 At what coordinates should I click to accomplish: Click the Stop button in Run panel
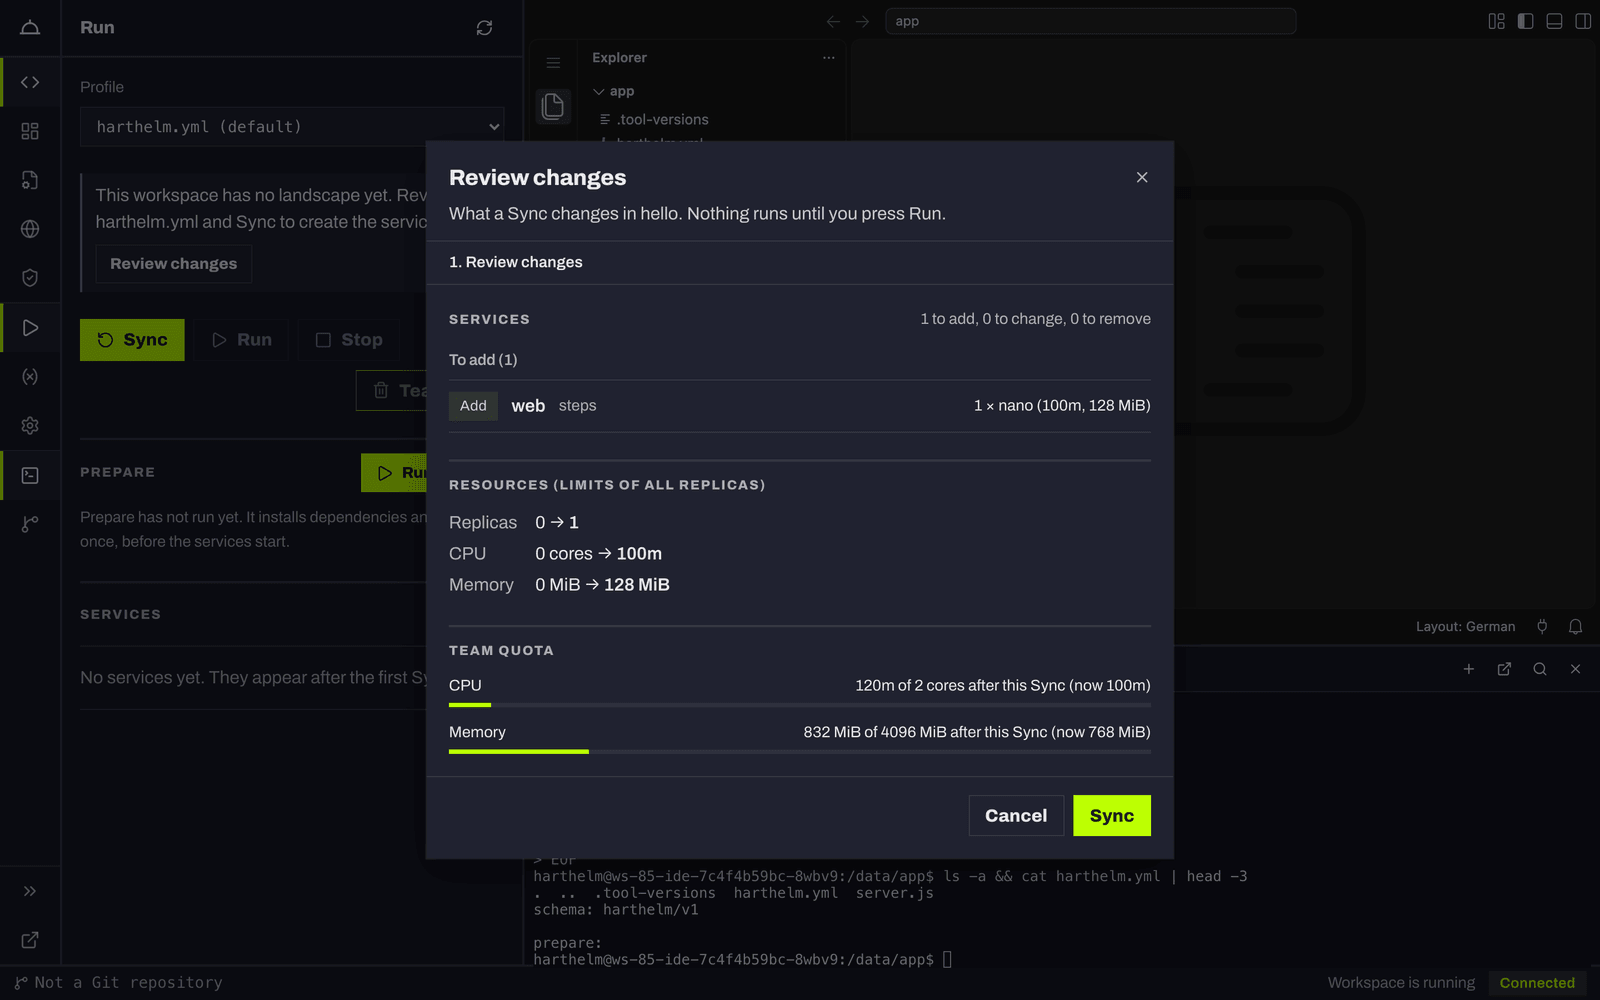click(349, 340)
